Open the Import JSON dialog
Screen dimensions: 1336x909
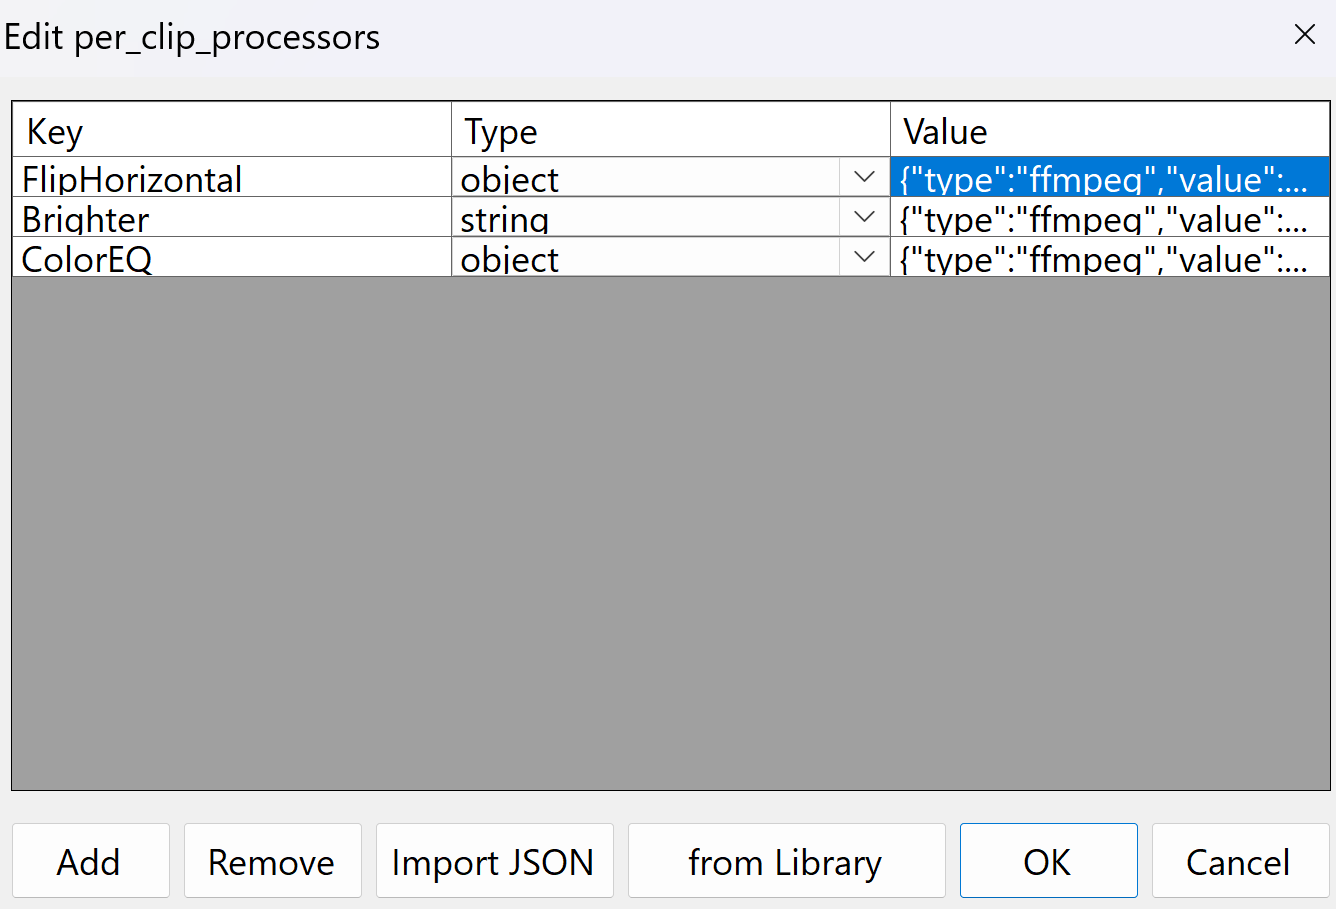494,861
